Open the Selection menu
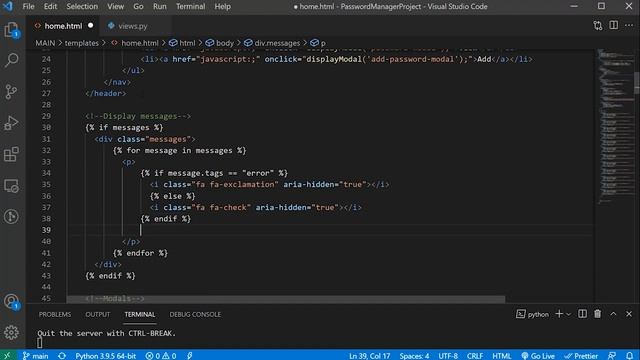Image resolution: width=640 pixels, height=360 pixels. (x=82, y=7)
